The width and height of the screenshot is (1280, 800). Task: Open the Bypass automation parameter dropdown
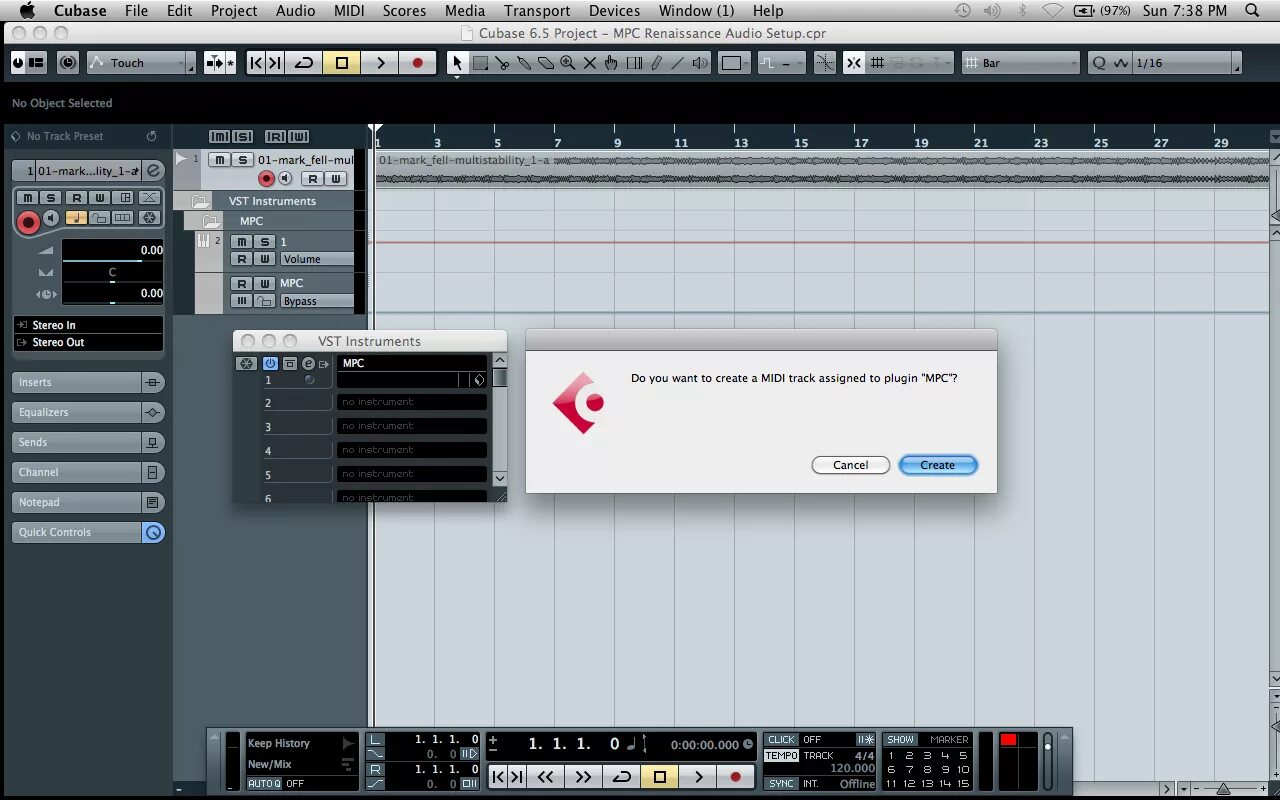coord(316,301)
